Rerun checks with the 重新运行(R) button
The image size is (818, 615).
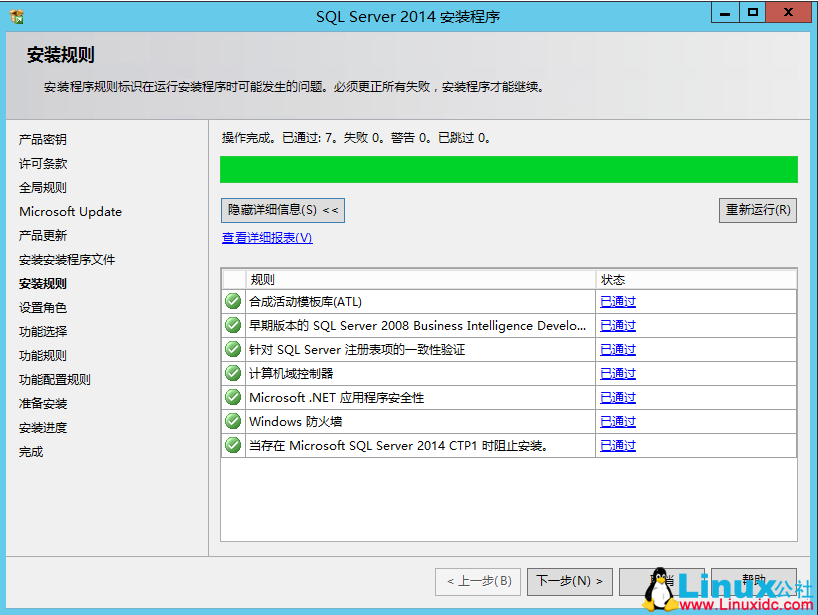pyautogui.click(x=757, y=210)
